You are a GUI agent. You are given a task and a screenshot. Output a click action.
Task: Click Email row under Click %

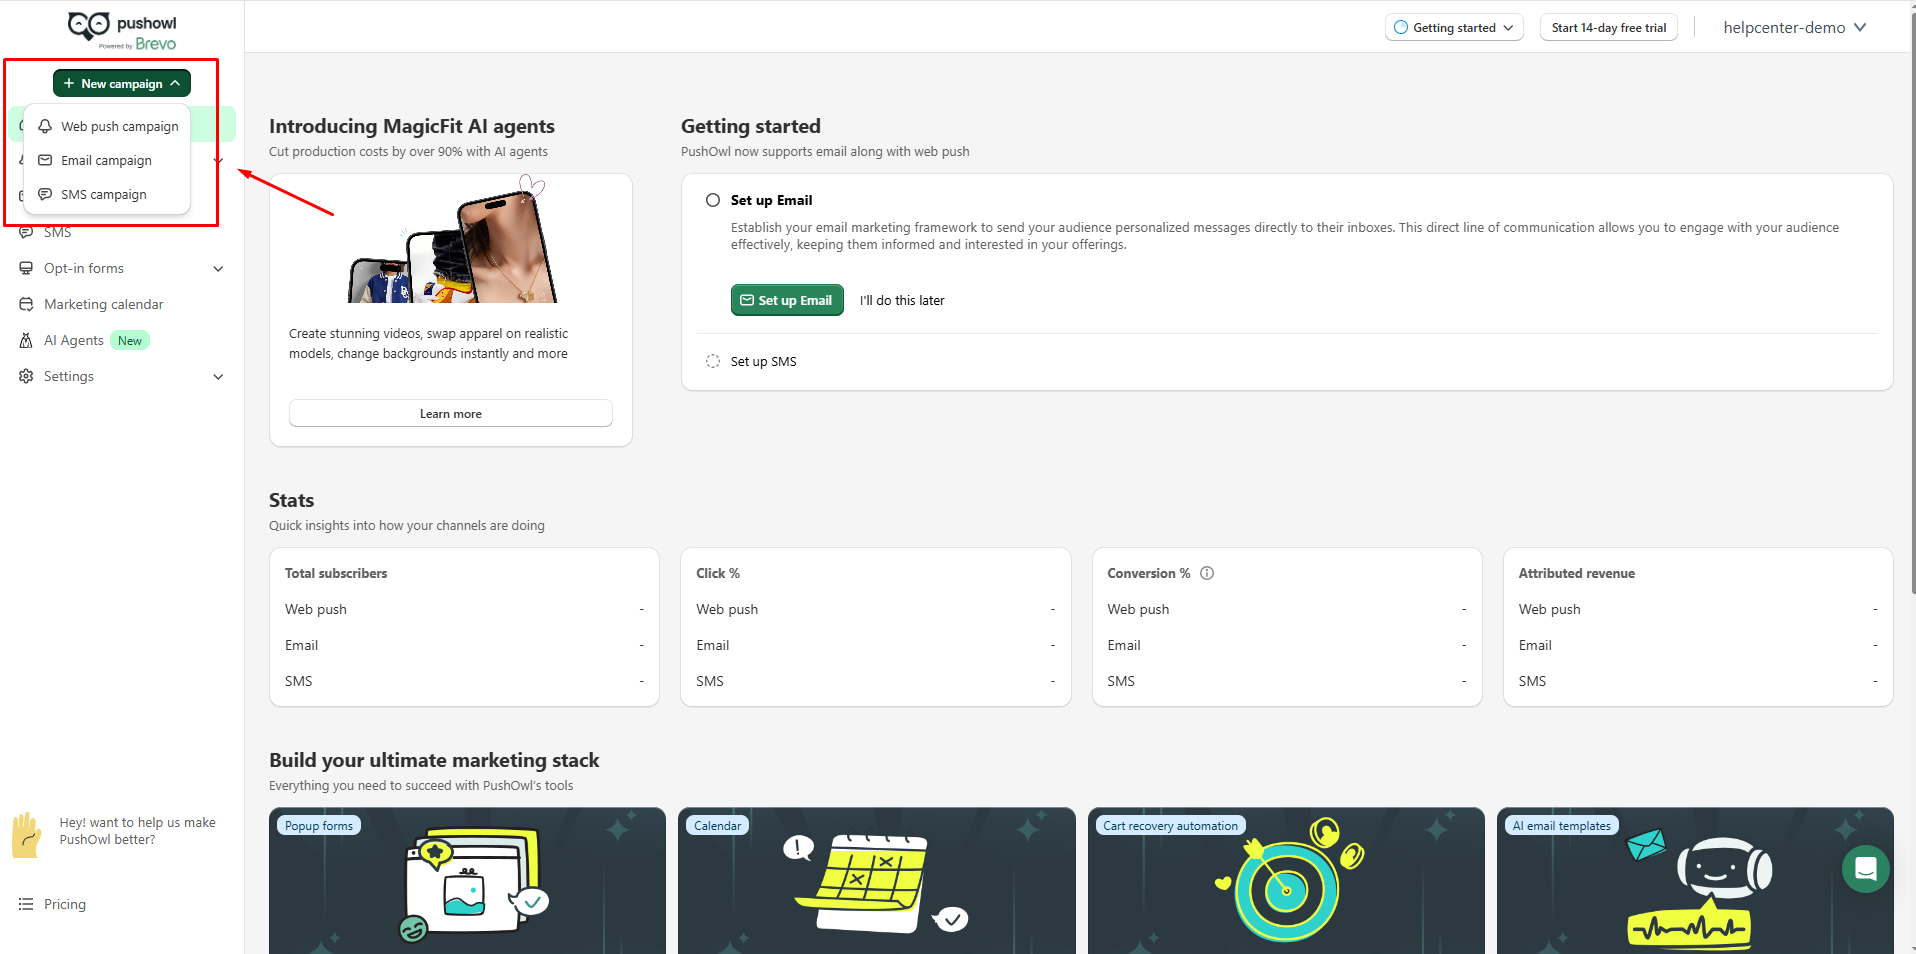pos(876,645)
